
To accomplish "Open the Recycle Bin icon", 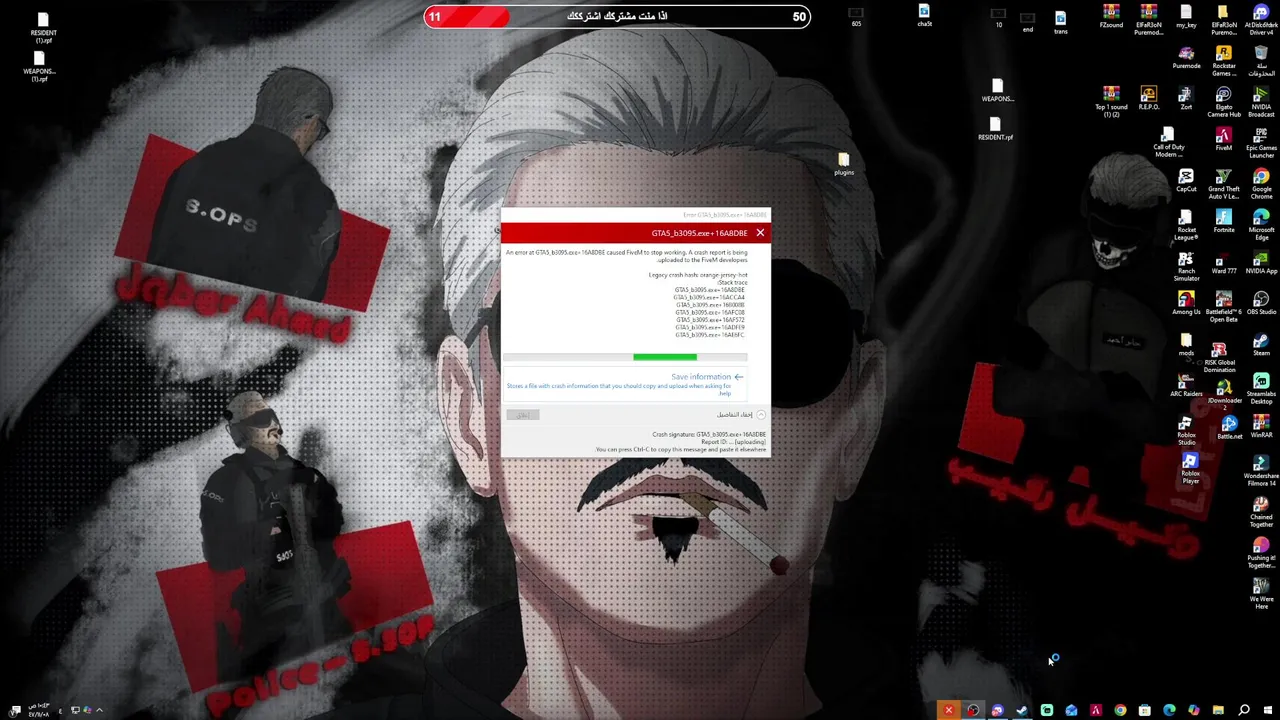I will click(x=1261, y=61).
